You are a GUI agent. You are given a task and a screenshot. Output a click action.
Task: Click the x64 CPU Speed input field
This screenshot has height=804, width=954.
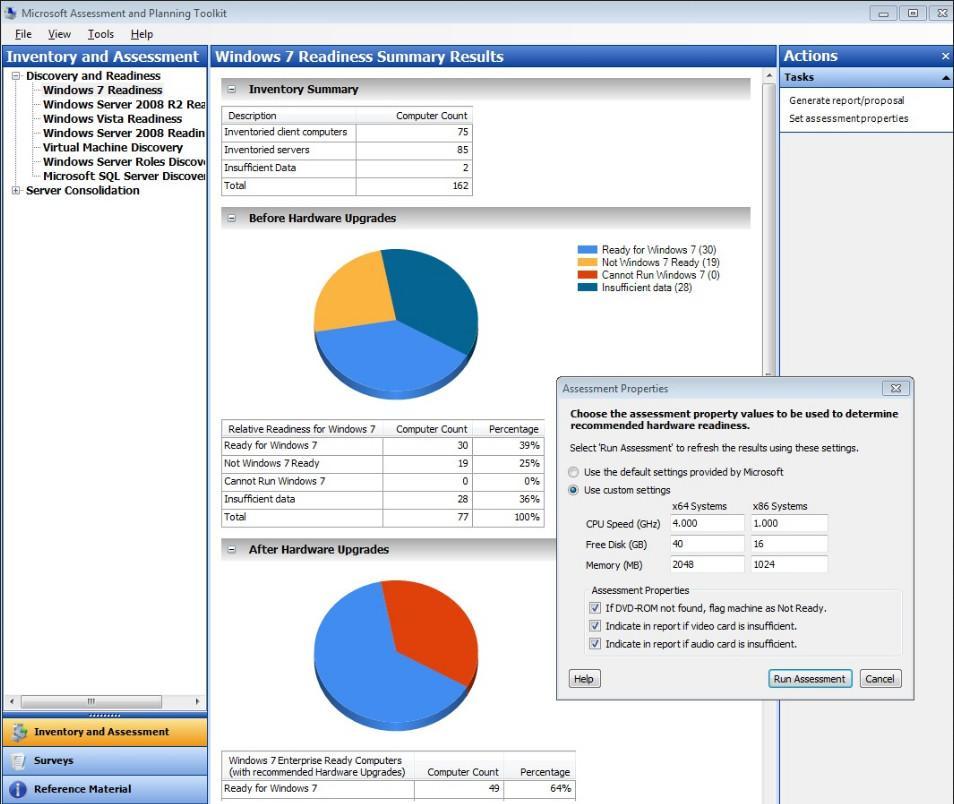pyautogui.click(x=706, y=523)
